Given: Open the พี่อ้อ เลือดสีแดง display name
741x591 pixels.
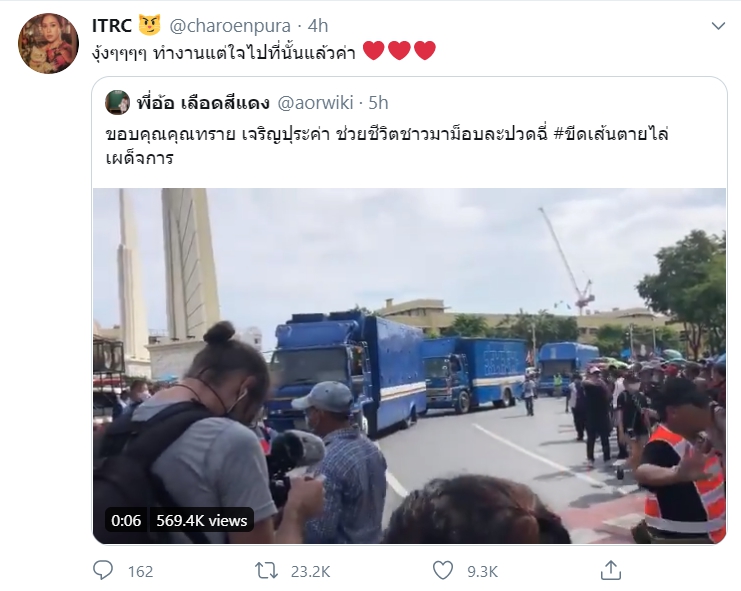Looking at the screenshot, I should (203, 103).
